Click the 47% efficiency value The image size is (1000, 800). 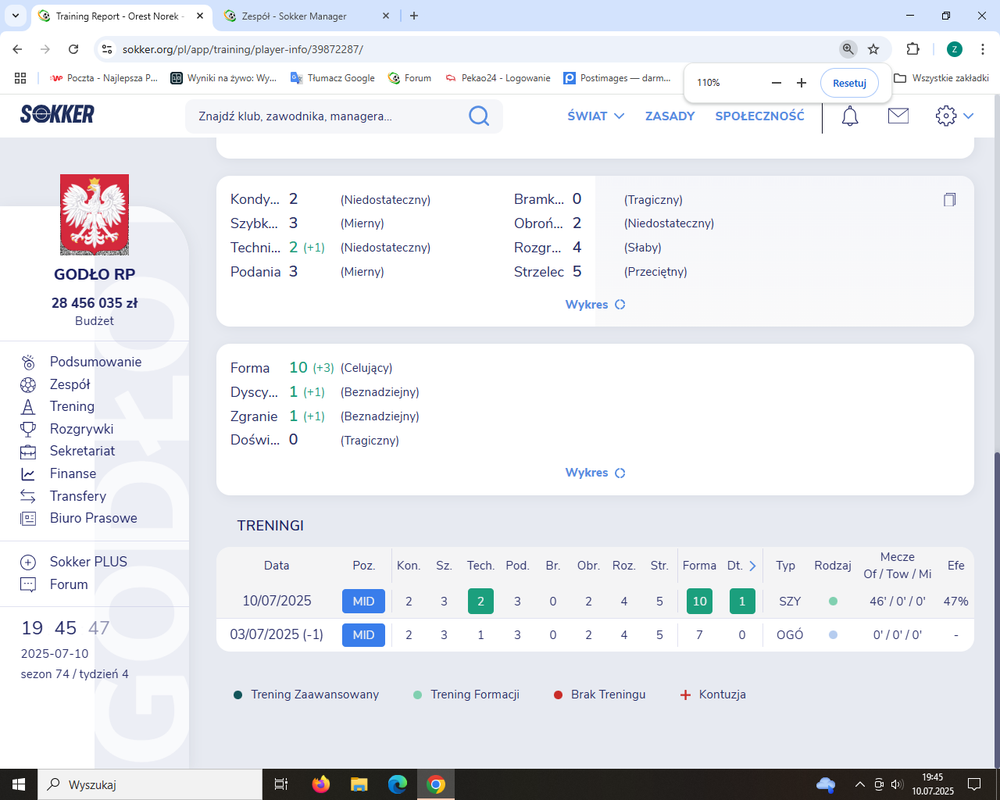pos(955,601)
